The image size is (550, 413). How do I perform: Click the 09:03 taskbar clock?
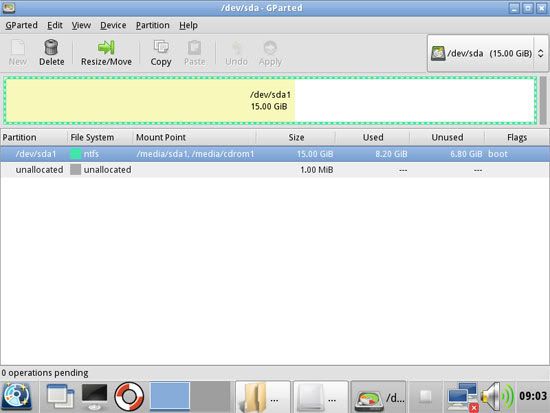click(533, 396)
